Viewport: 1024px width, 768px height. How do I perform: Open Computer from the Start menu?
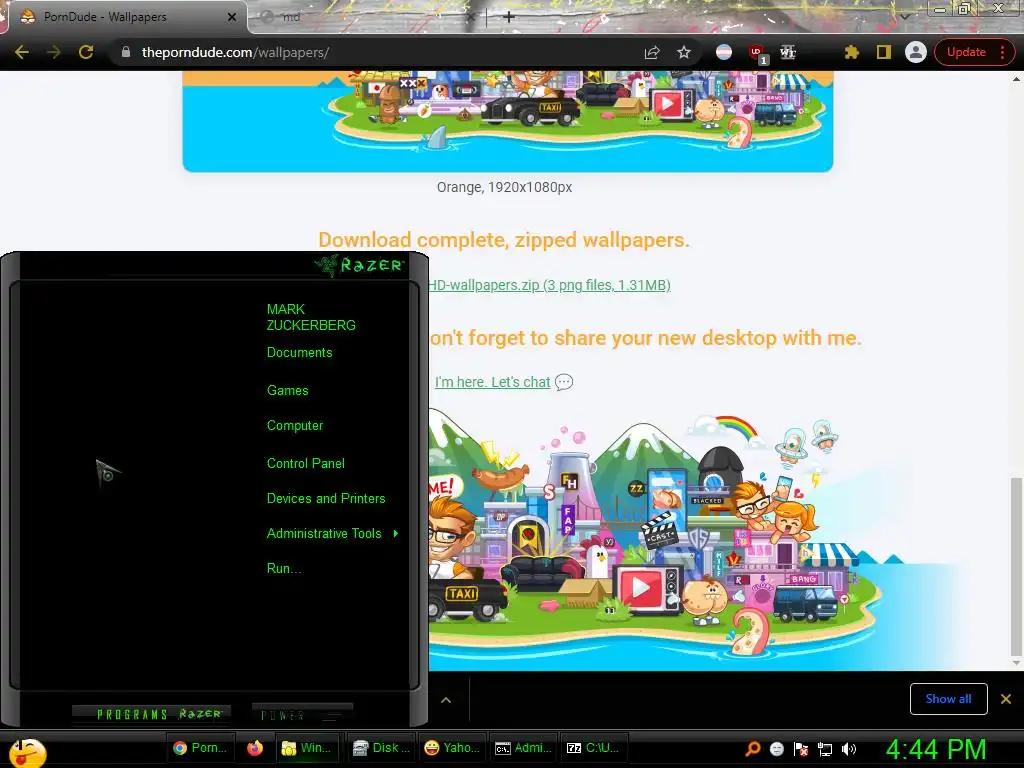pos(295,426)
